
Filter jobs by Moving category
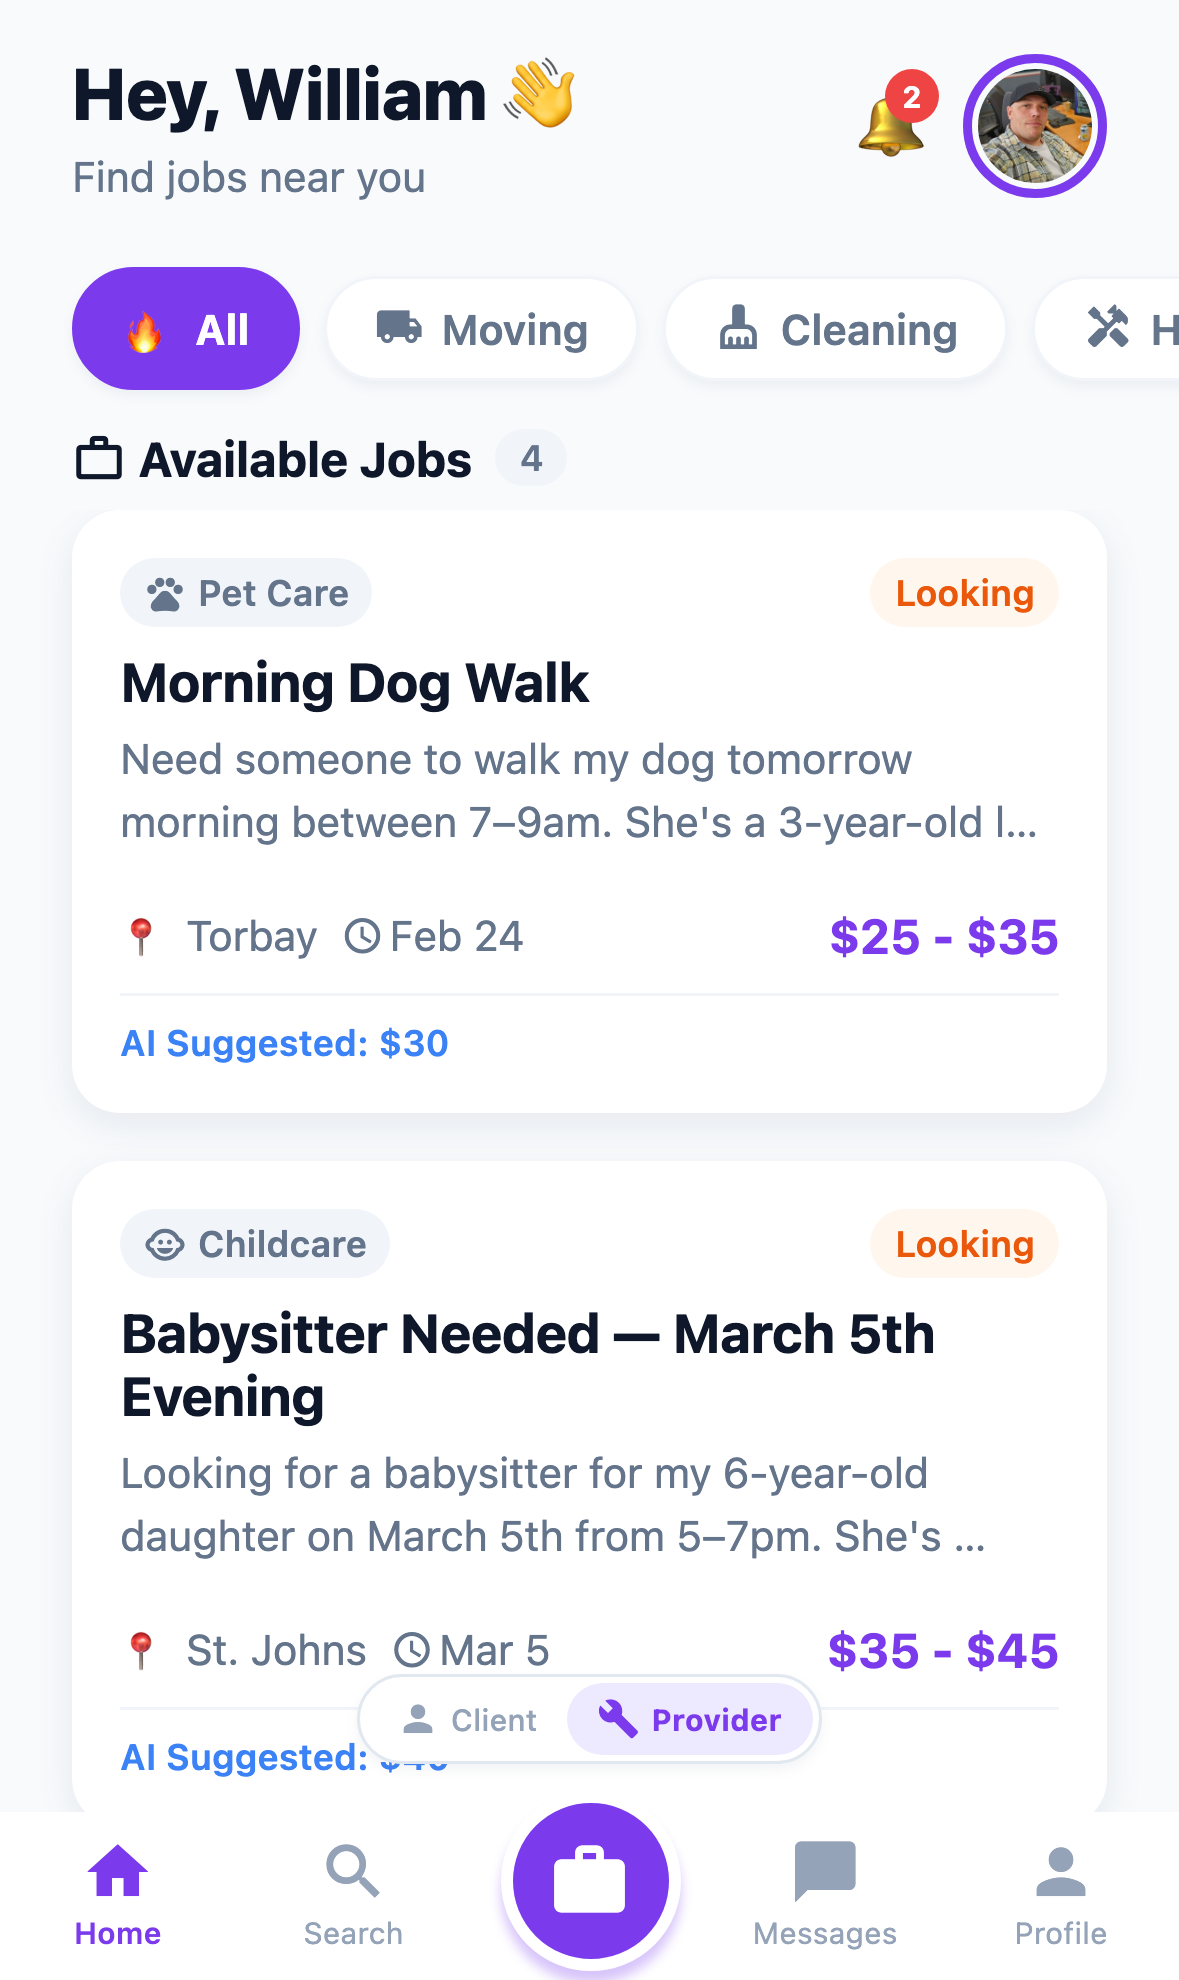[x=482, y=329]
